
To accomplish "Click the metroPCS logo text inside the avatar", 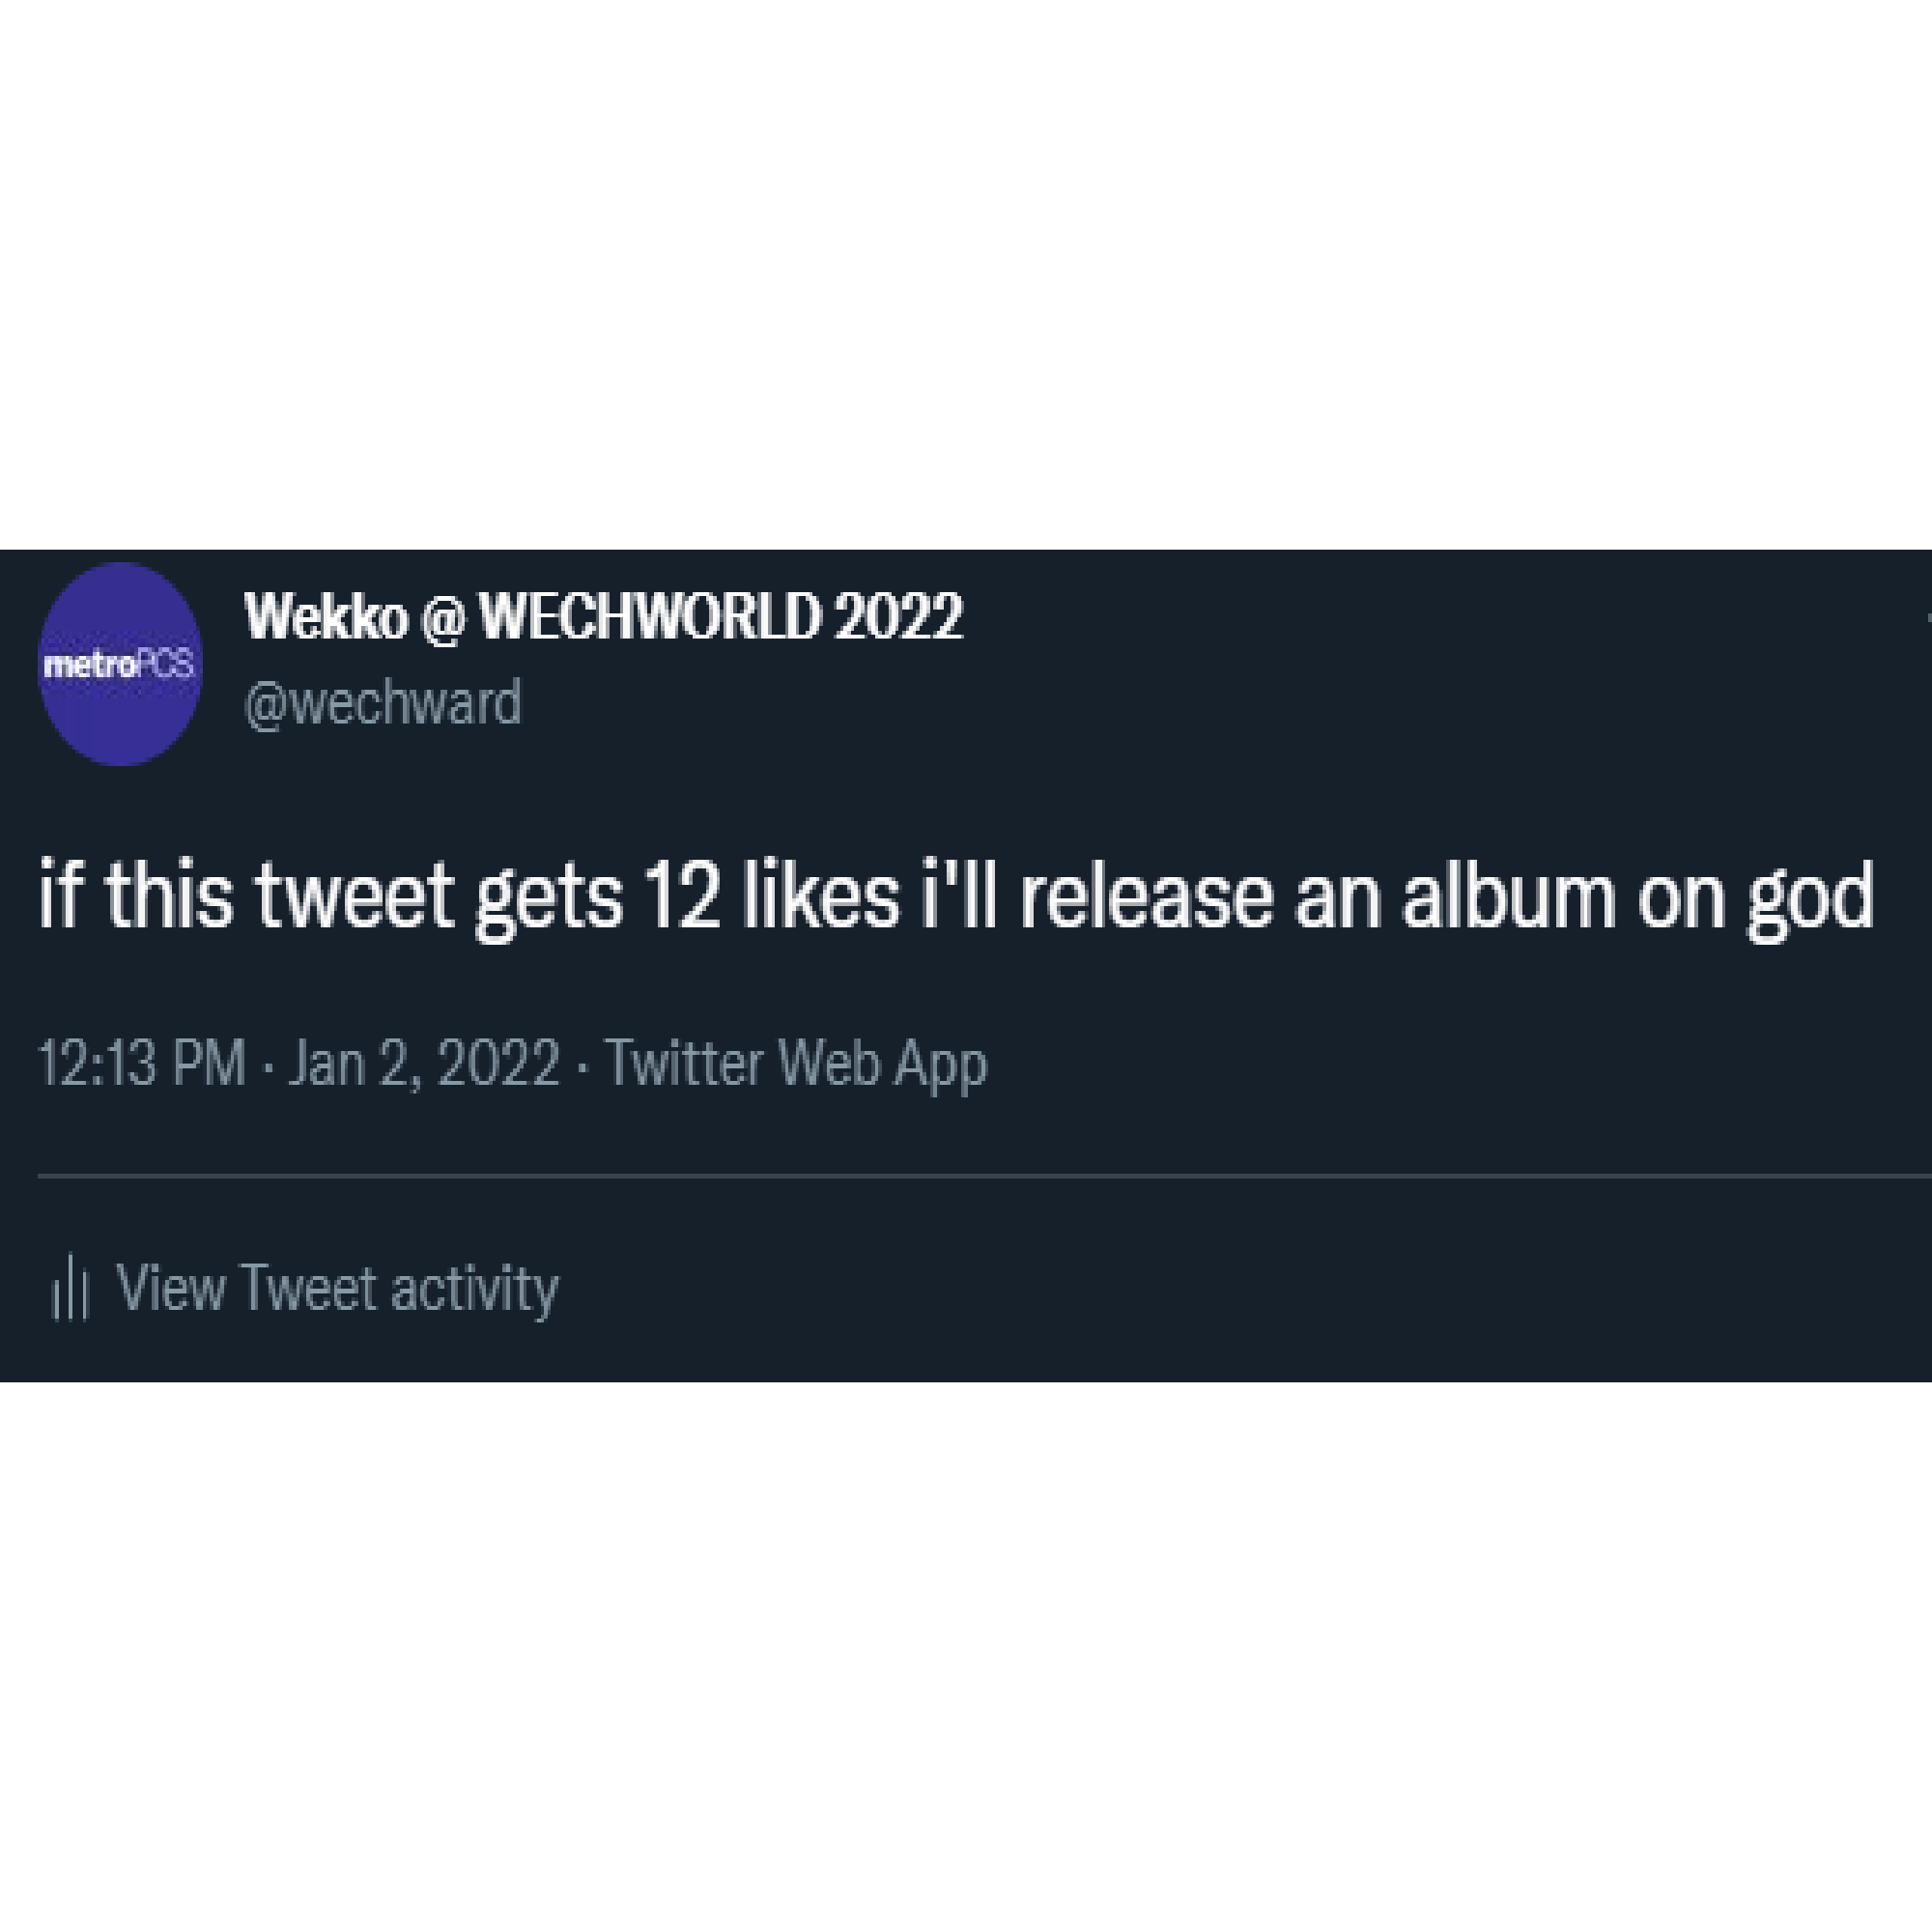I will (118, 665).
